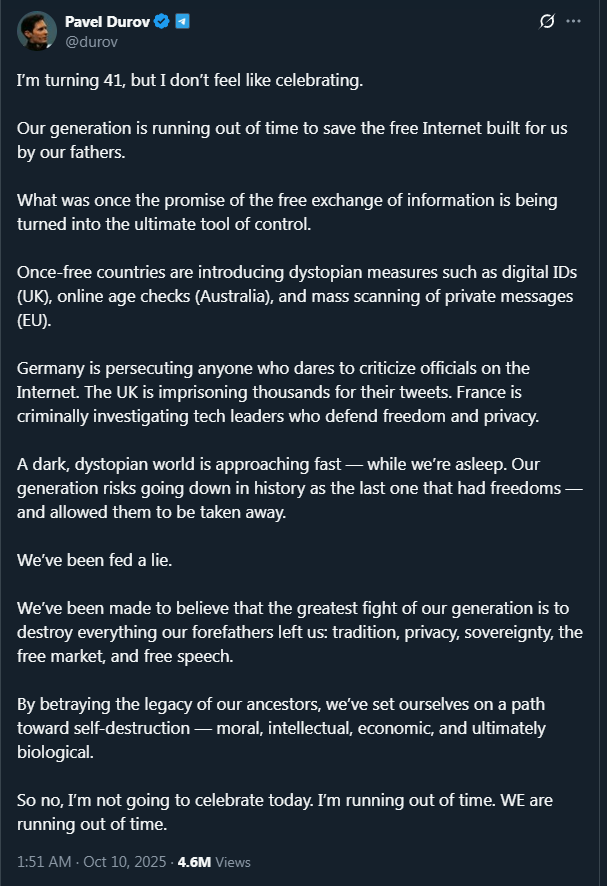This screenshot has height=886, width=607.
Task: Open the @durov handle link
Action: click(x=91, y=41)
